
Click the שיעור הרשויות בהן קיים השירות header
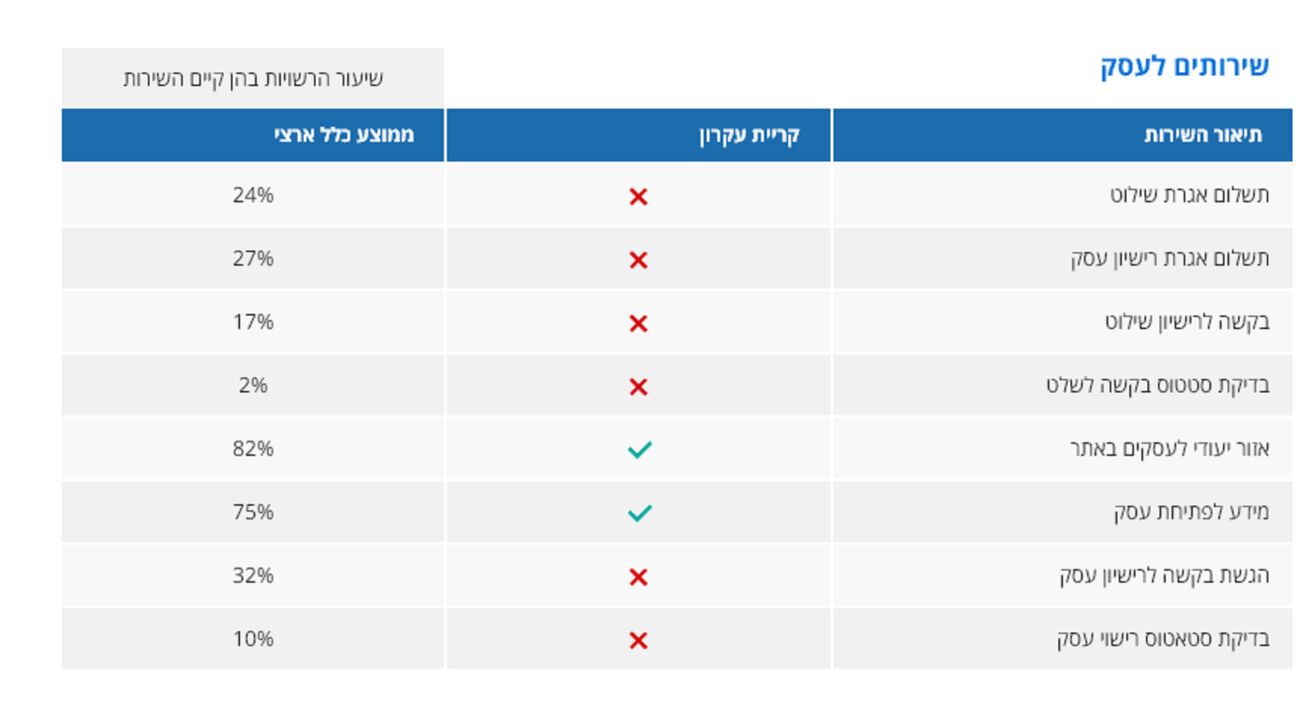(x=253, y=78)
